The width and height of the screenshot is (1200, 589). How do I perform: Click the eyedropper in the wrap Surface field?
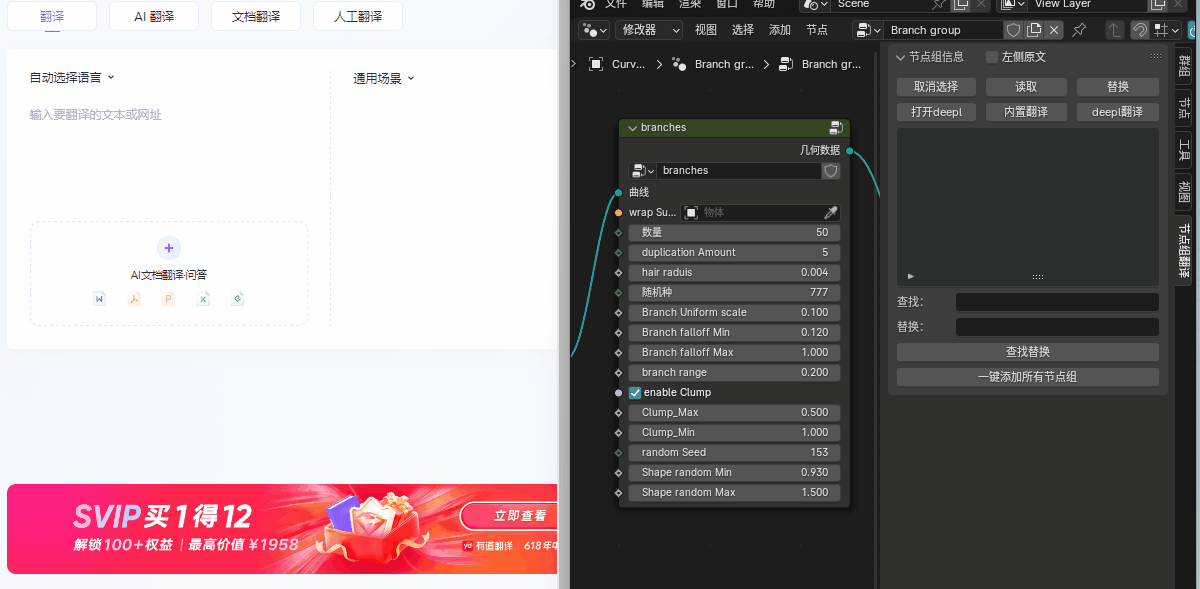[830, 213]
